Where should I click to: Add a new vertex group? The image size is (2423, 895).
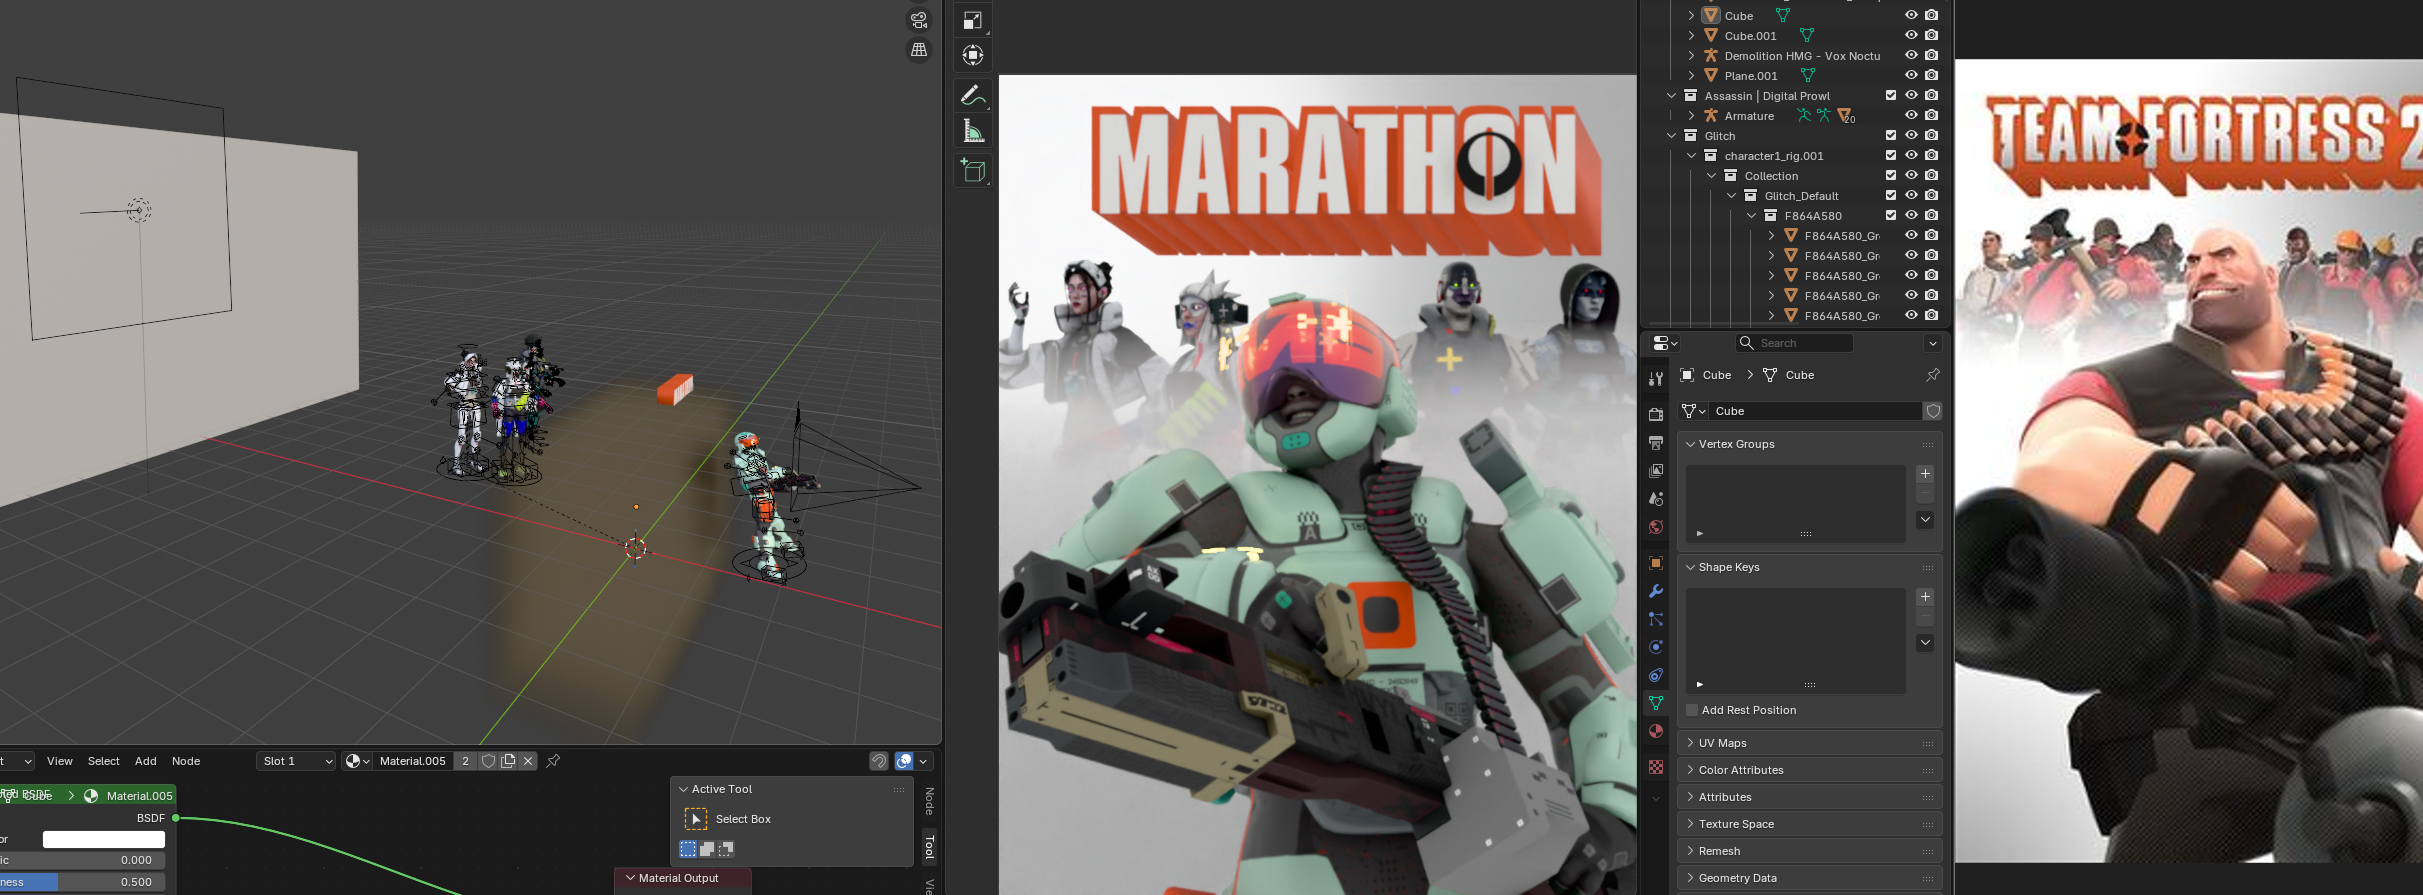click(1925, 474)
